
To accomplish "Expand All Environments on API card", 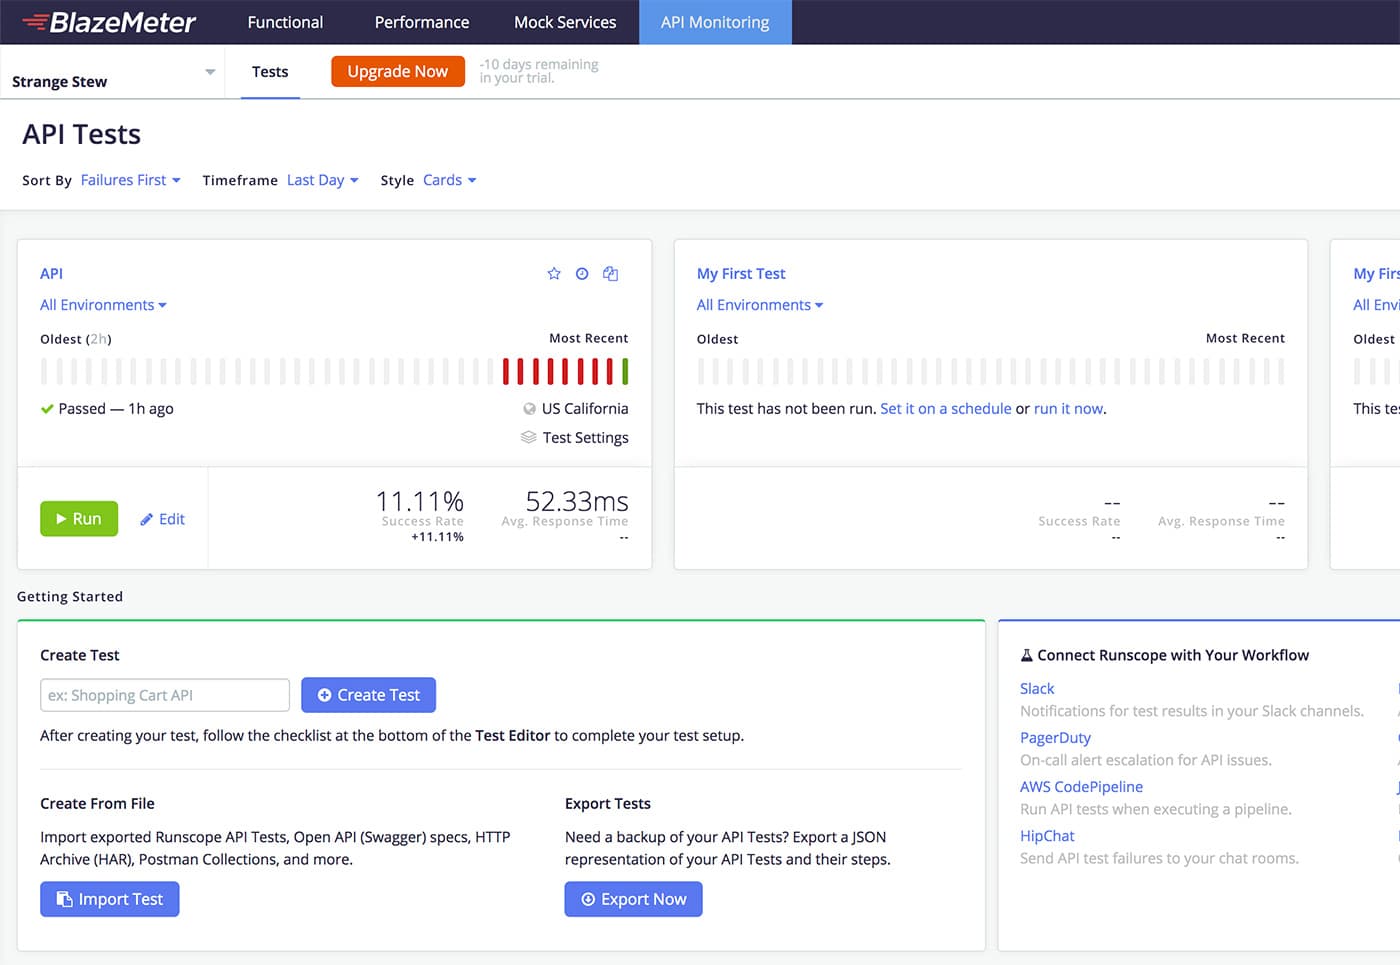I will pos(103,305).
